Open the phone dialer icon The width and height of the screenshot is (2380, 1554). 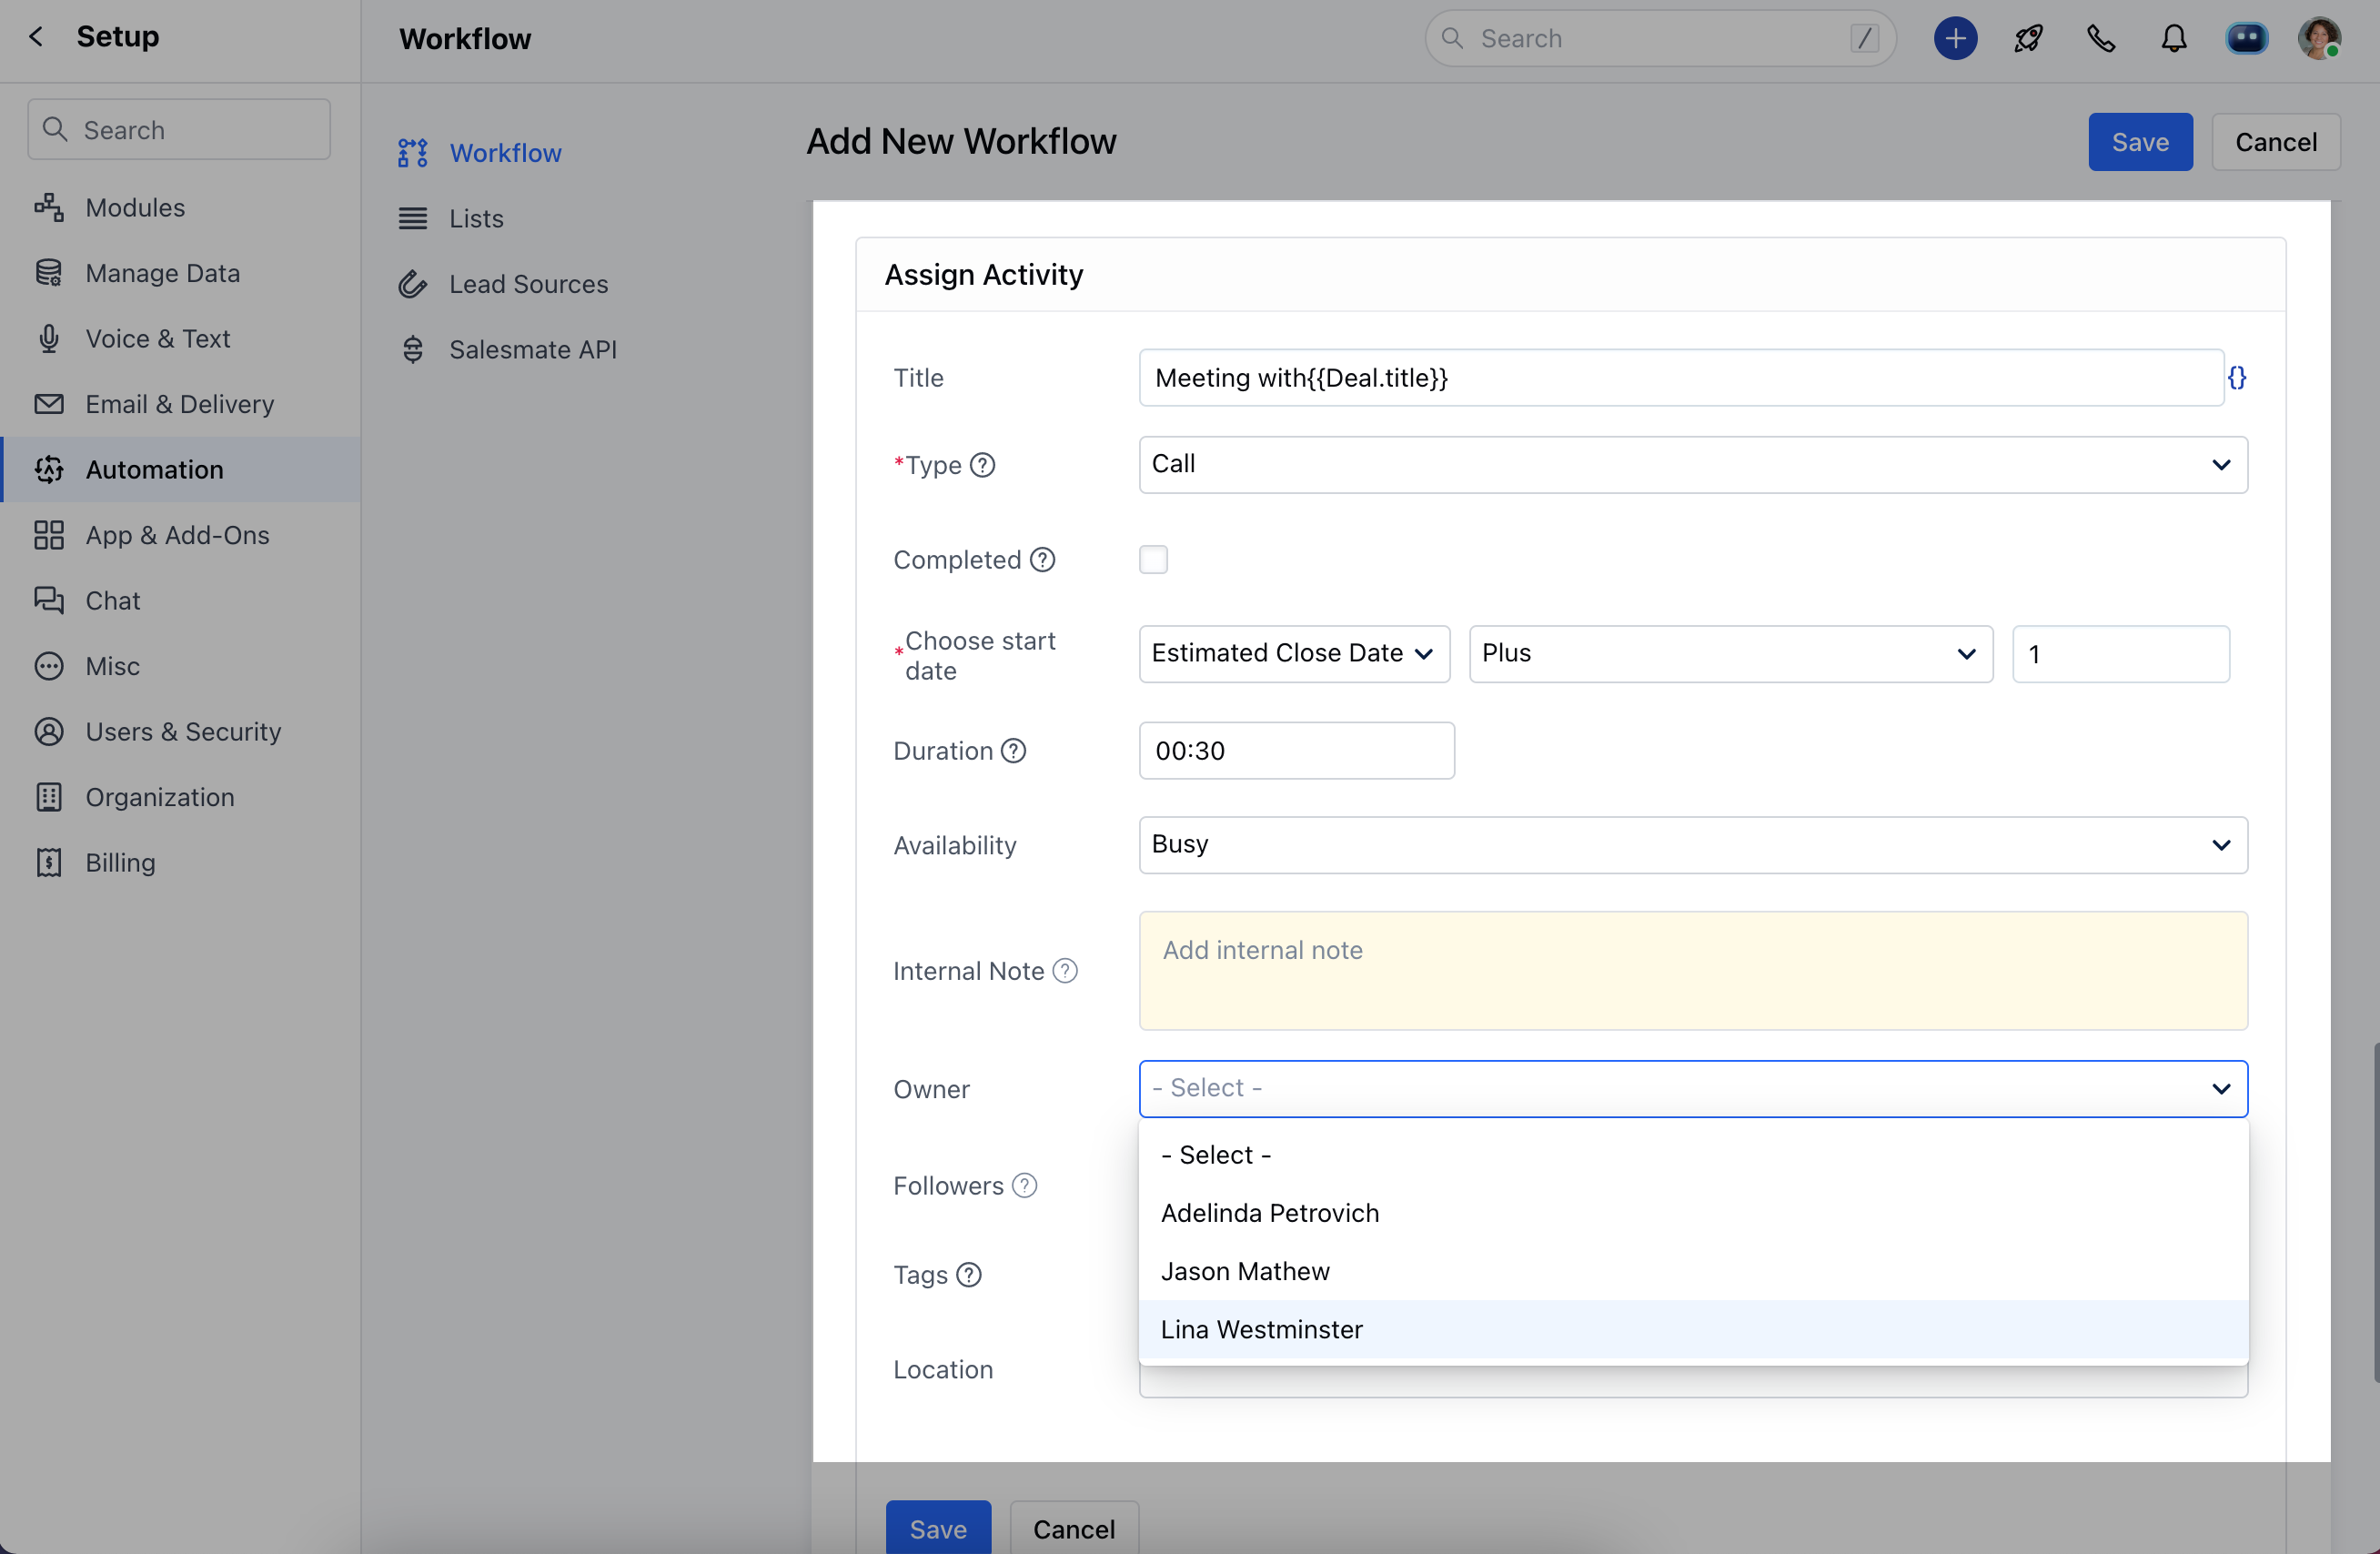pyautogui.click(x=2101, y=38)
